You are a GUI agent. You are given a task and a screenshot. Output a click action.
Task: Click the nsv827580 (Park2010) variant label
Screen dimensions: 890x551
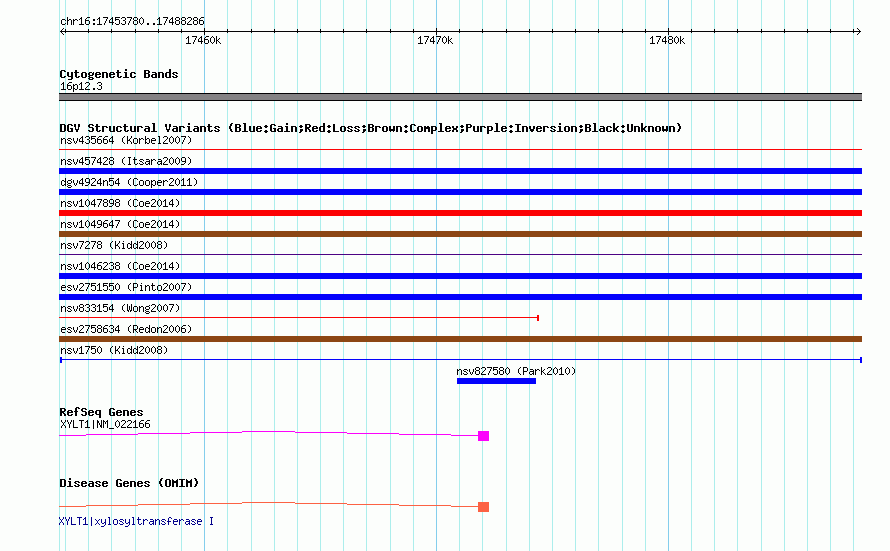point(516,371)
